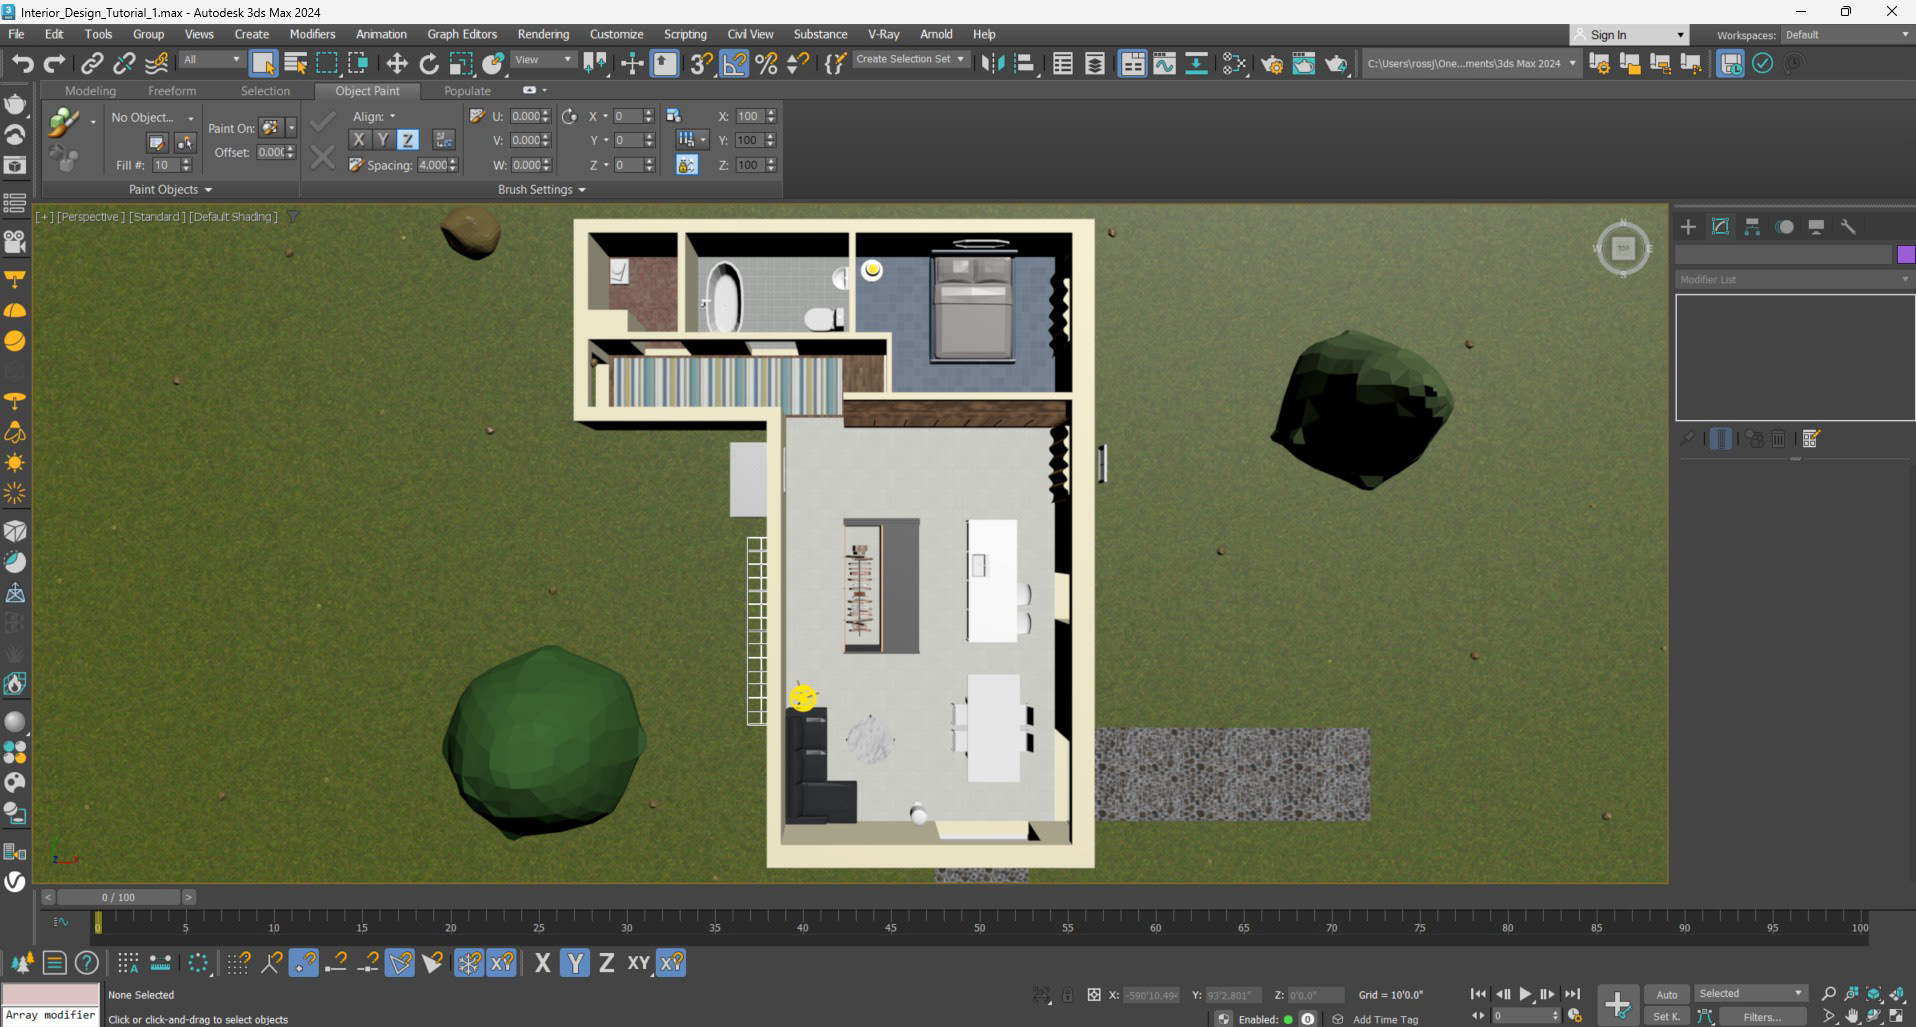Switch to the Freeform ribbon tab
Image resolution: width=1916 pixels, height=1027 pixels.
172,91
